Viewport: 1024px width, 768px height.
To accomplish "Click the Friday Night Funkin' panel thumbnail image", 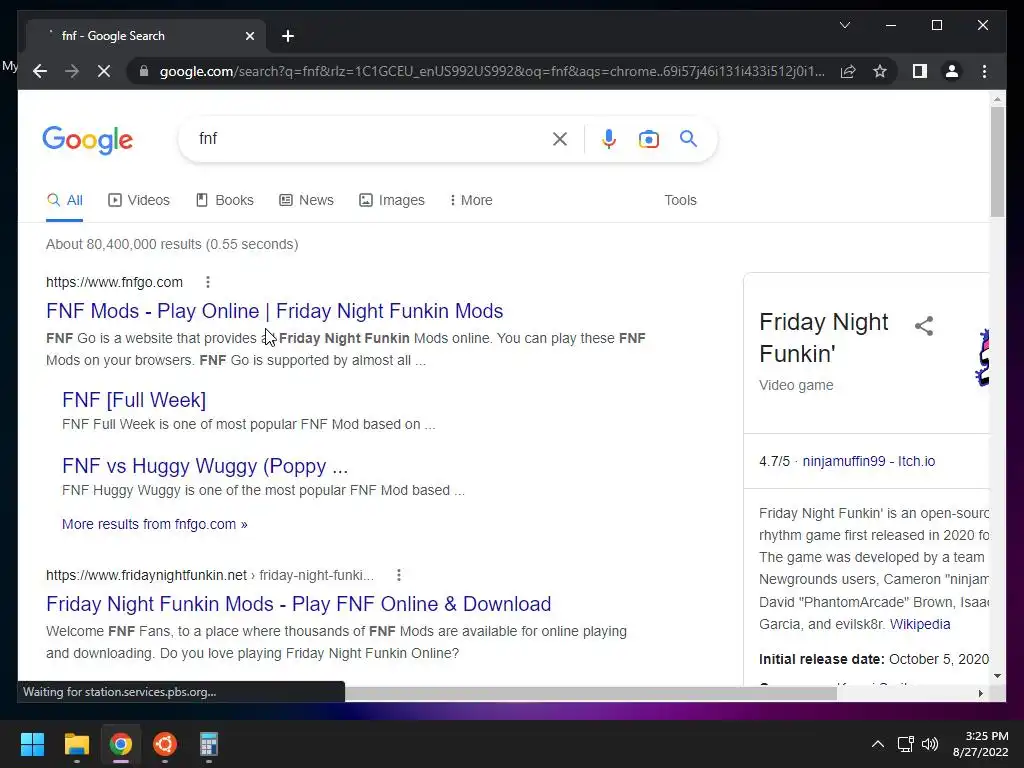I will coord(982,357).
